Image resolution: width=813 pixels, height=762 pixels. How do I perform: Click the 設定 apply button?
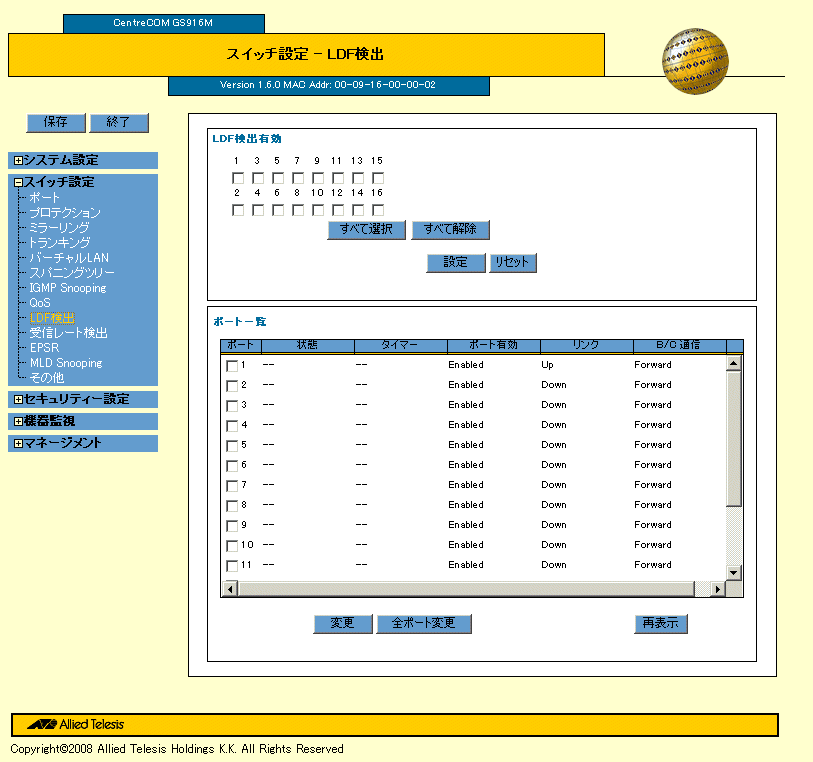pos(455,263)
